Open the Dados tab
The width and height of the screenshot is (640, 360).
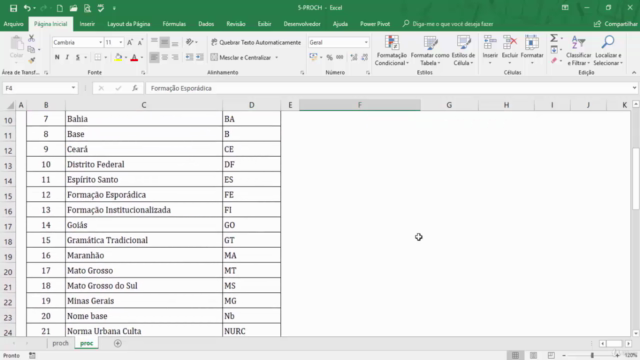(206, 24)
